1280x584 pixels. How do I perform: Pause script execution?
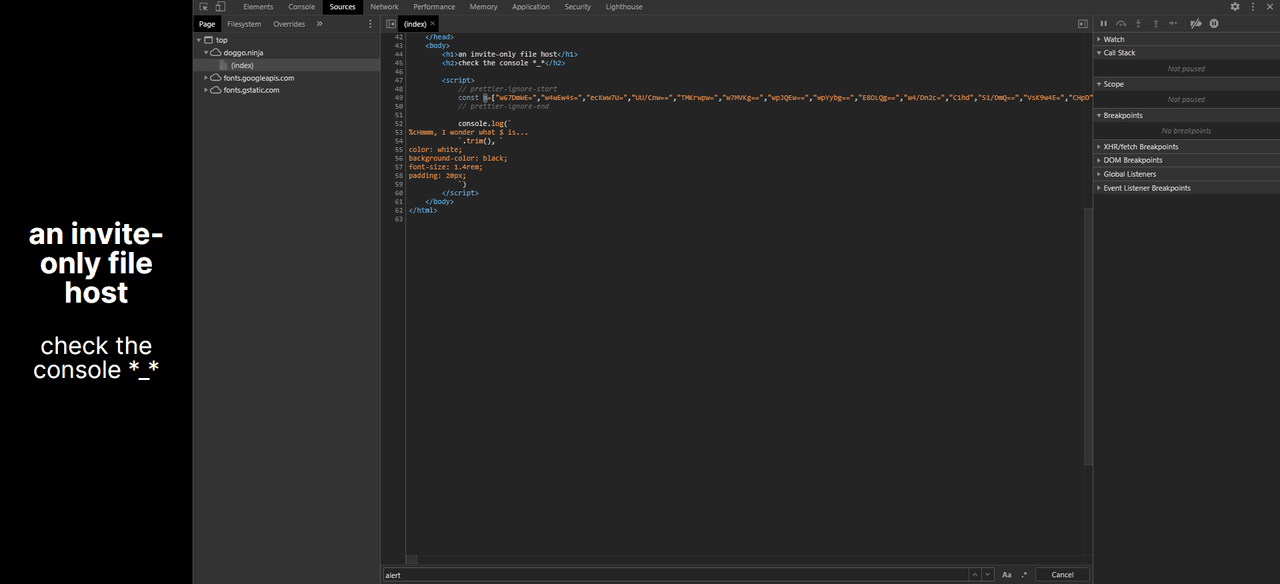click(1104, 24)
